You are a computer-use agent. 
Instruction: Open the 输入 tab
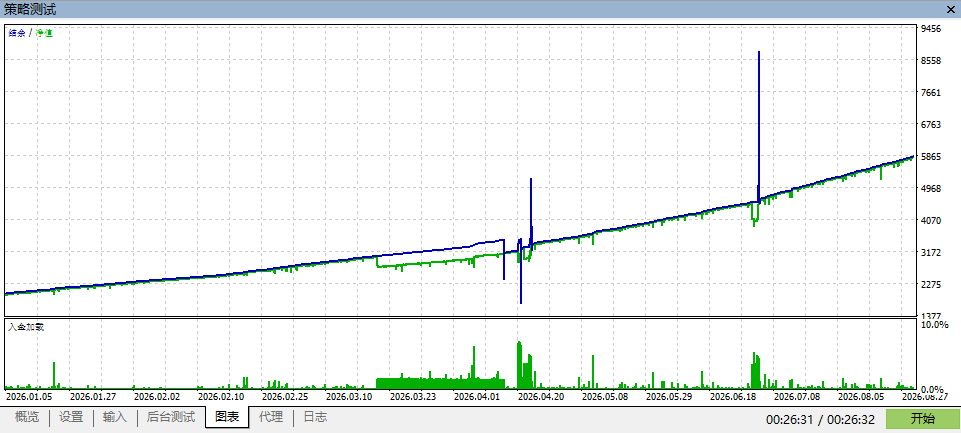pos(115,417)
